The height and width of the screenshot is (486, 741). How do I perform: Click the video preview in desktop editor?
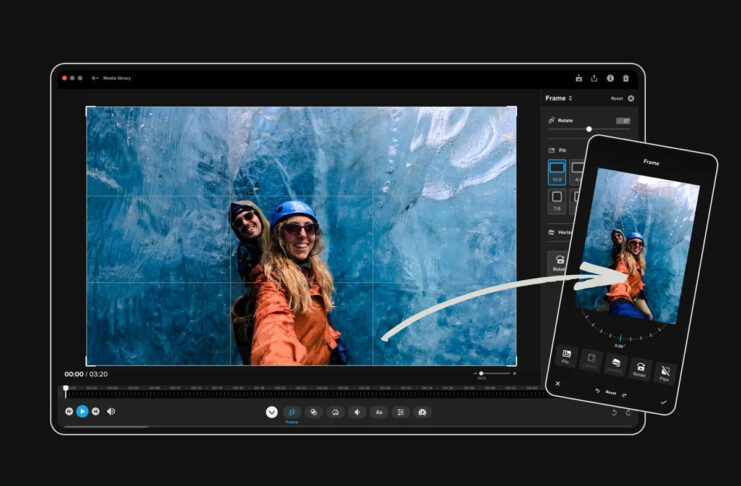(x=301, y=236)
